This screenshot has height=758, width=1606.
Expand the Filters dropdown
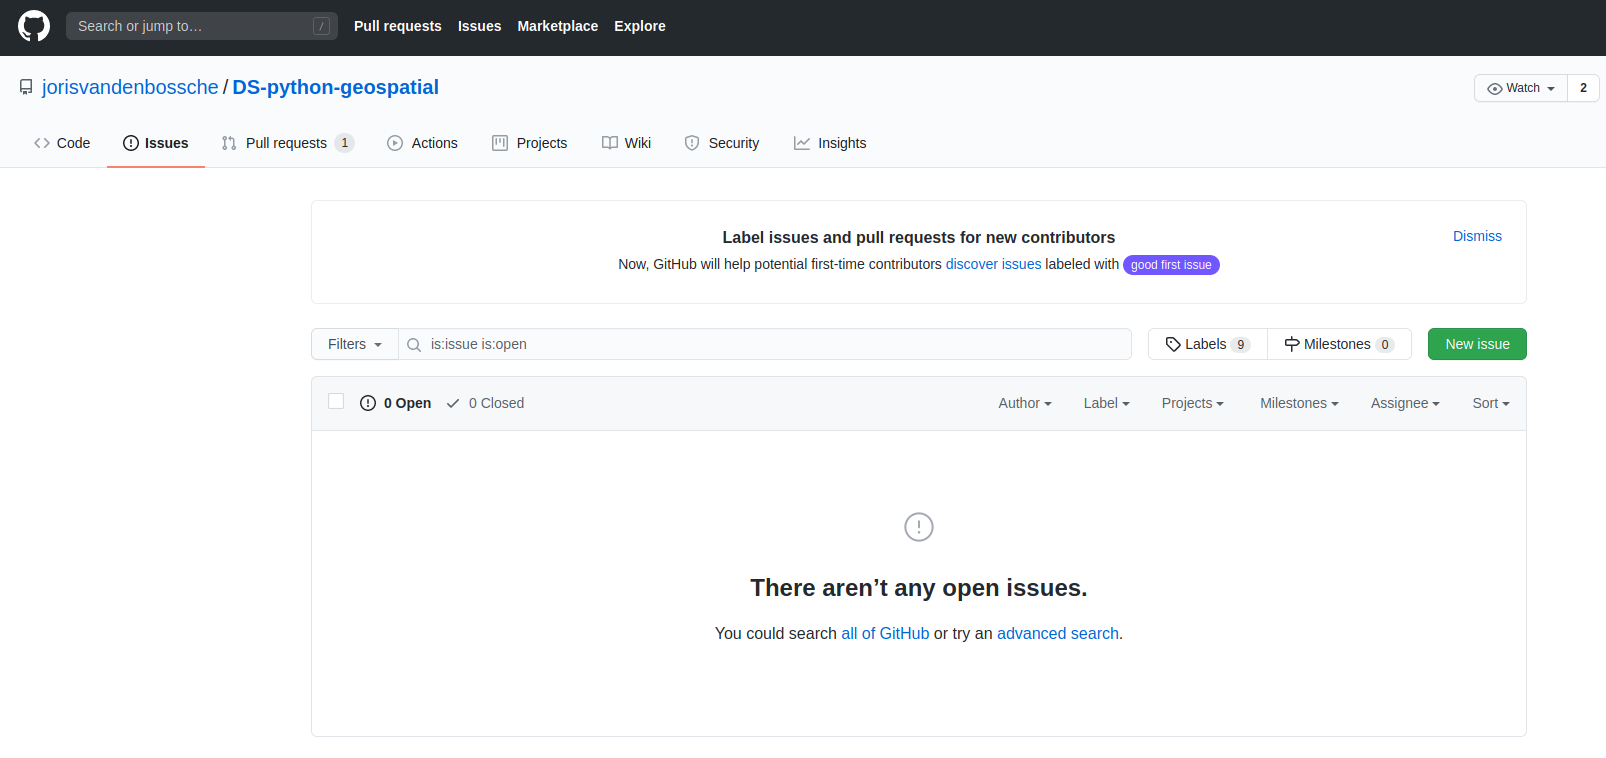tap(355, 344)
